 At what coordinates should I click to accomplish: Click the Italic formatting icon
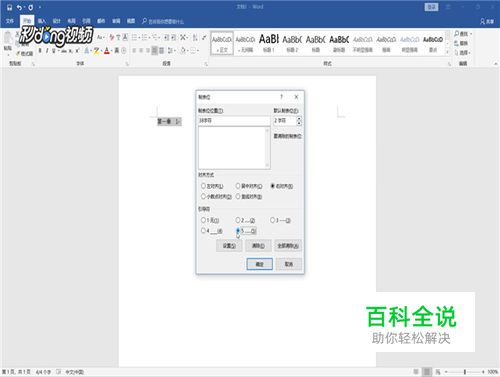click(47, 51)
